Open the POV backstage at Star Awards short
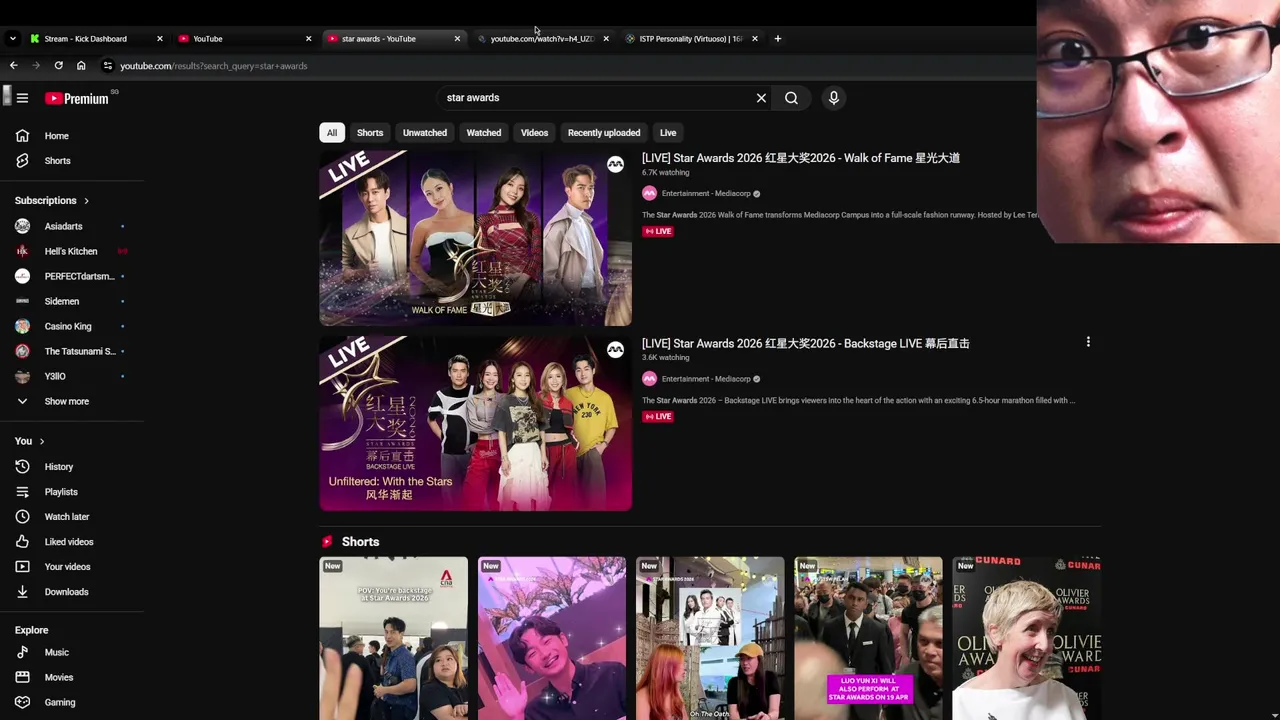 click(393, 638)
